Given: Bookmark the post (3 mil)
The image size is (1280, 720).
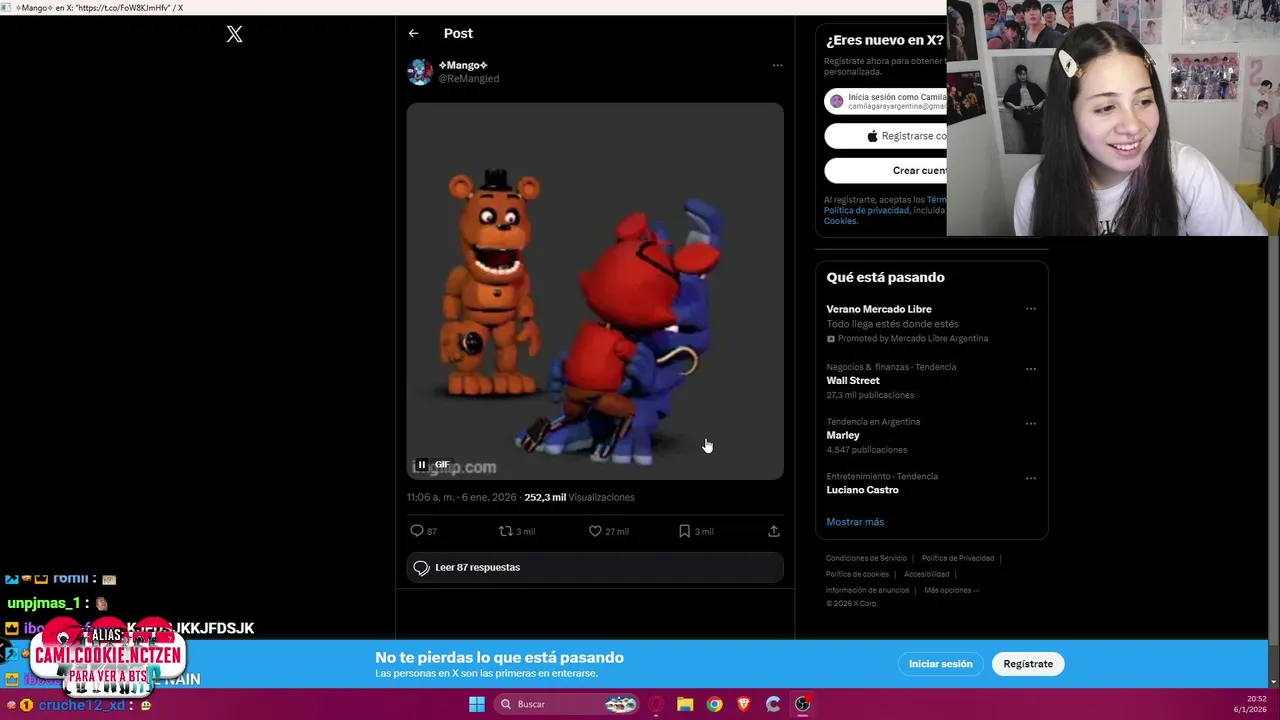Looking at the screenshot, I should [x=696, y=531].
